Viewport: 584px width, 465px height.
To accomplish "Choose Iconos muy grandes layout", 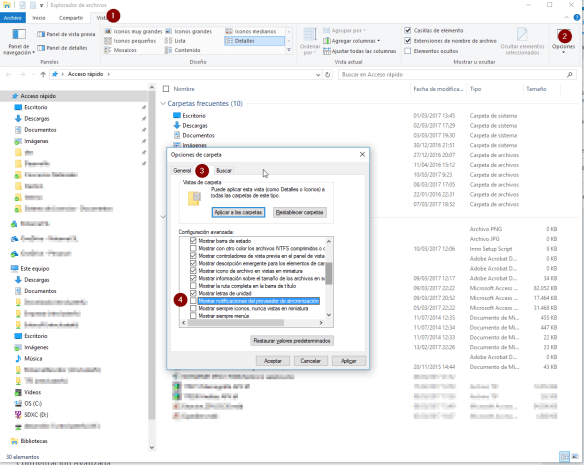I will coord(133,31).
